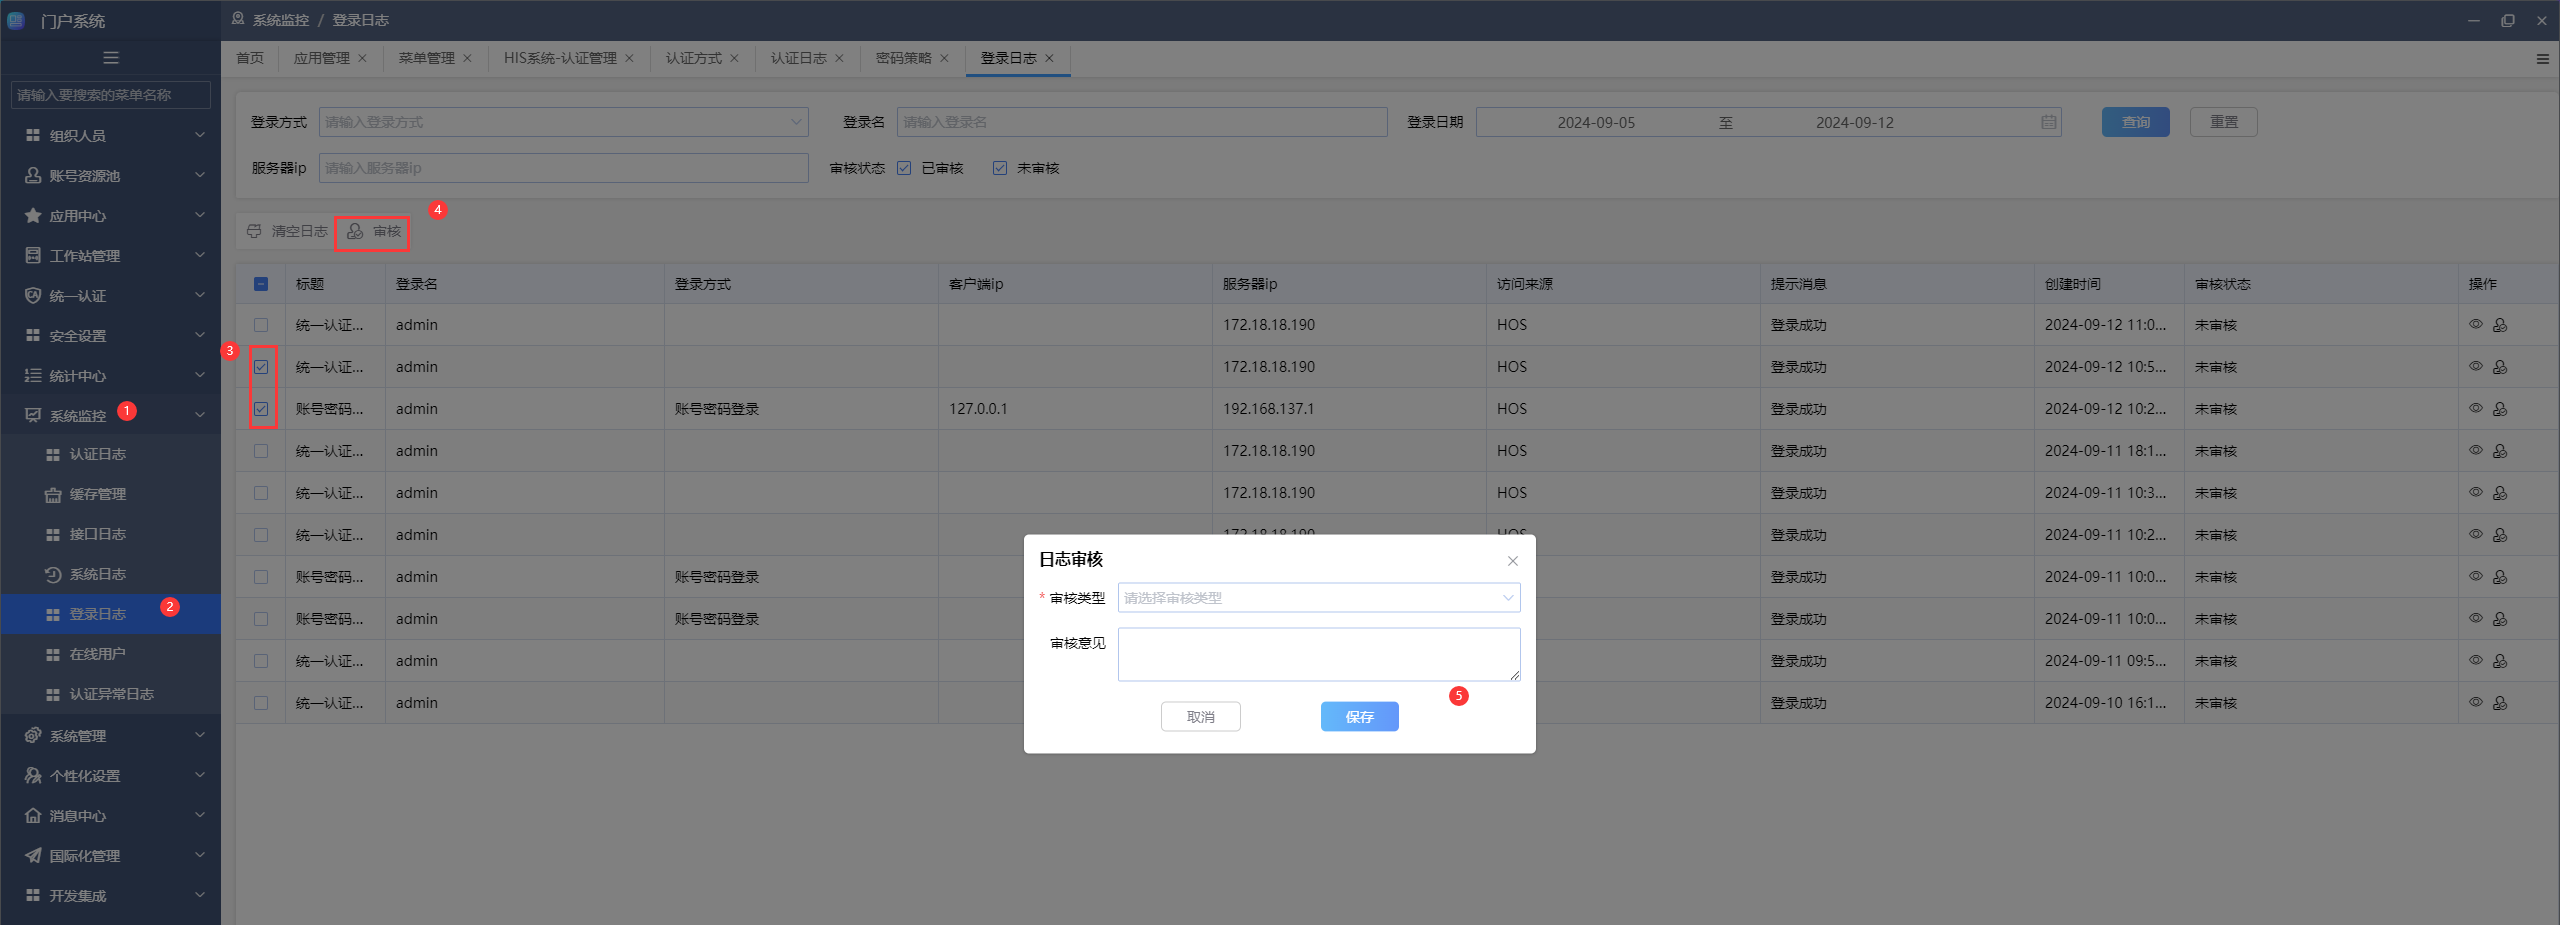
Task: Expand 账号资源池 menu
Action: click(x=110, y=175)
